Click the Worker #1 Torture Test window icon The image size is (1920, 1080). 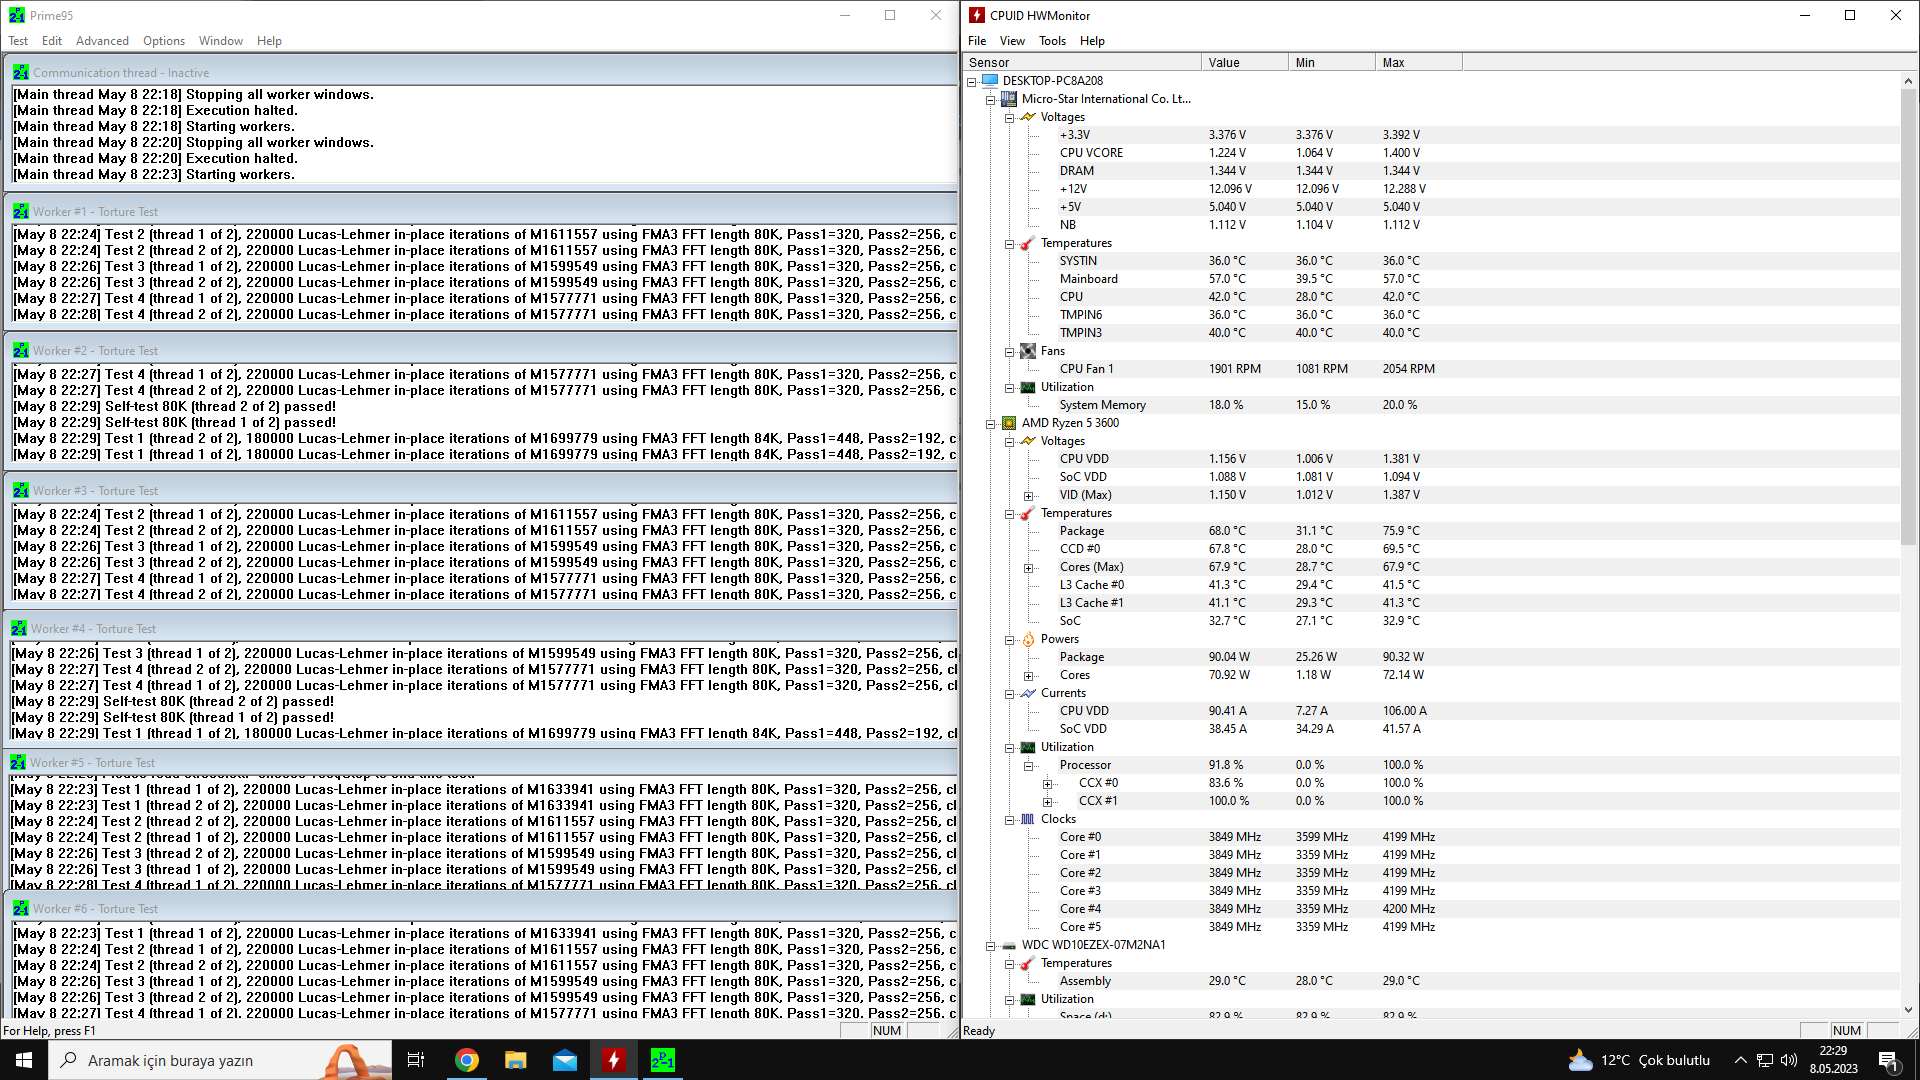[x=20, y=212]
